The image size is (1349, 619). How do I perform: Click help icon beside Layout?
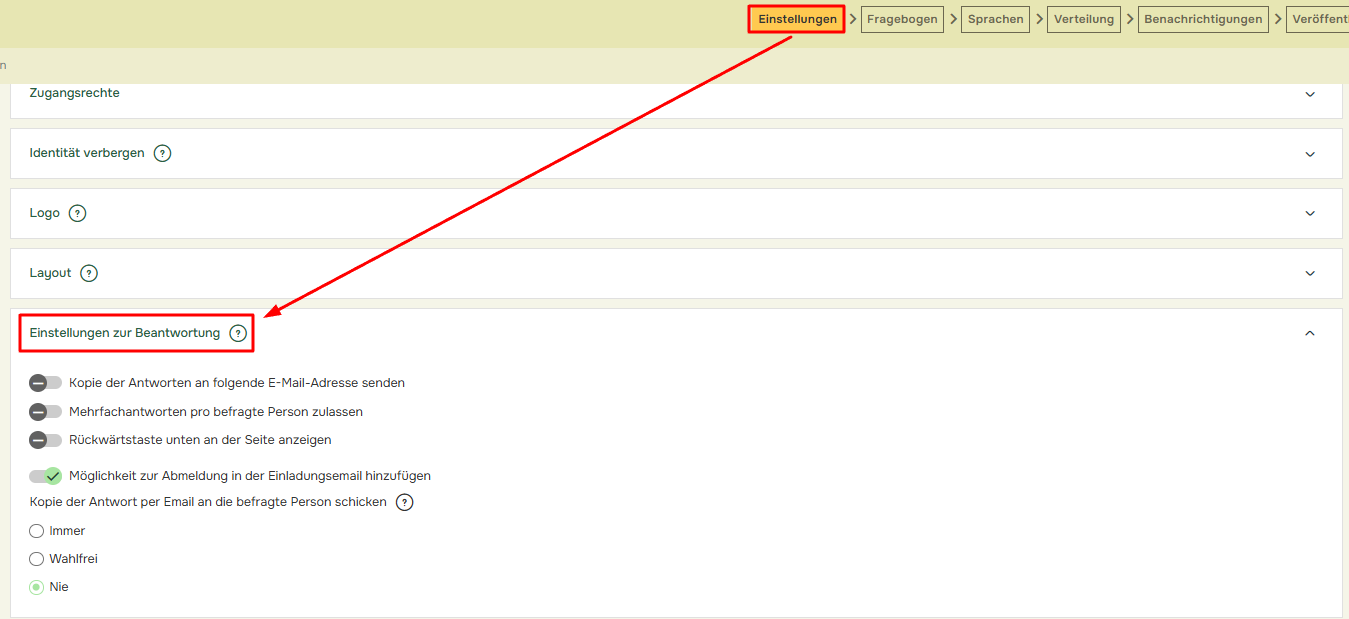(x=89, y=273)
